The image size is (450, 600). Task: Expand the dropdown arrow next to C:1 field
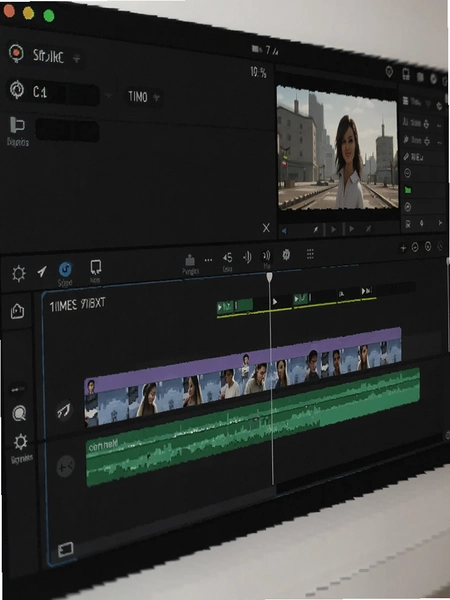[109, 95]
